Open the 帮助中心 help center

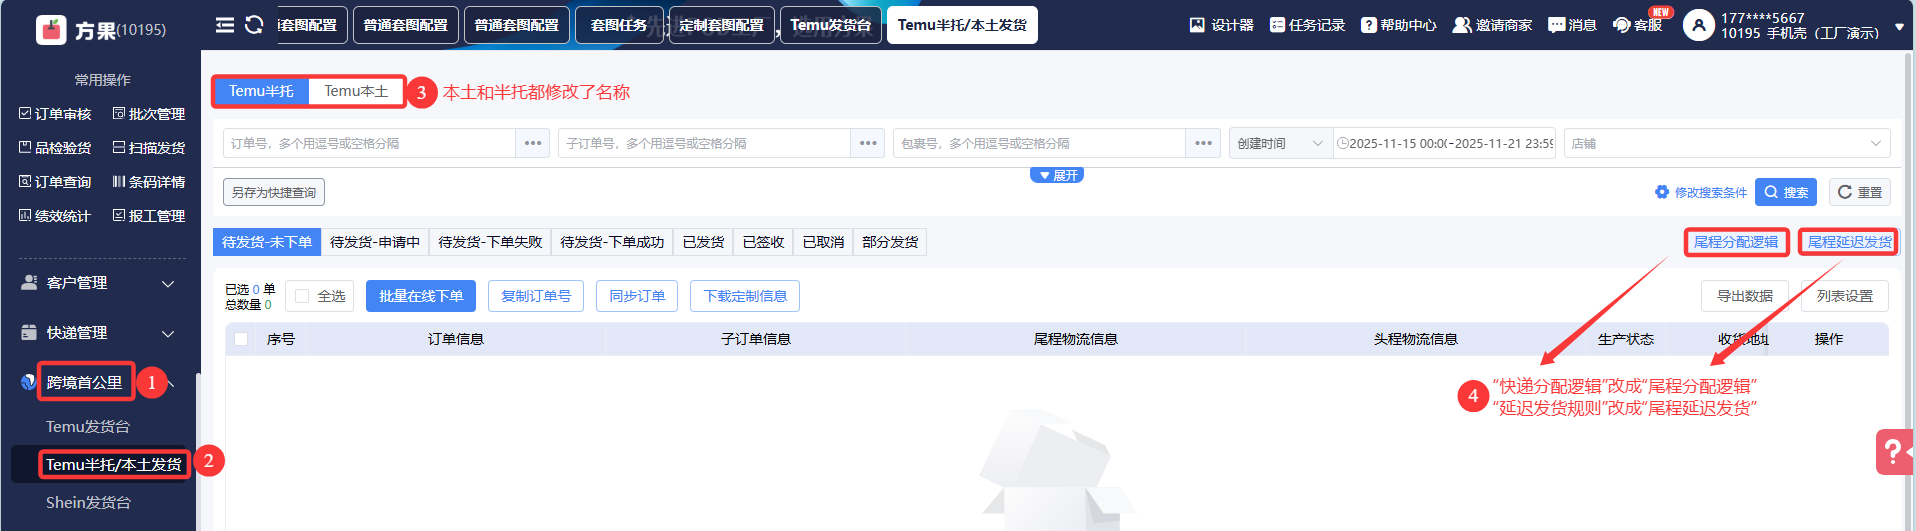tap(1368, 25)
